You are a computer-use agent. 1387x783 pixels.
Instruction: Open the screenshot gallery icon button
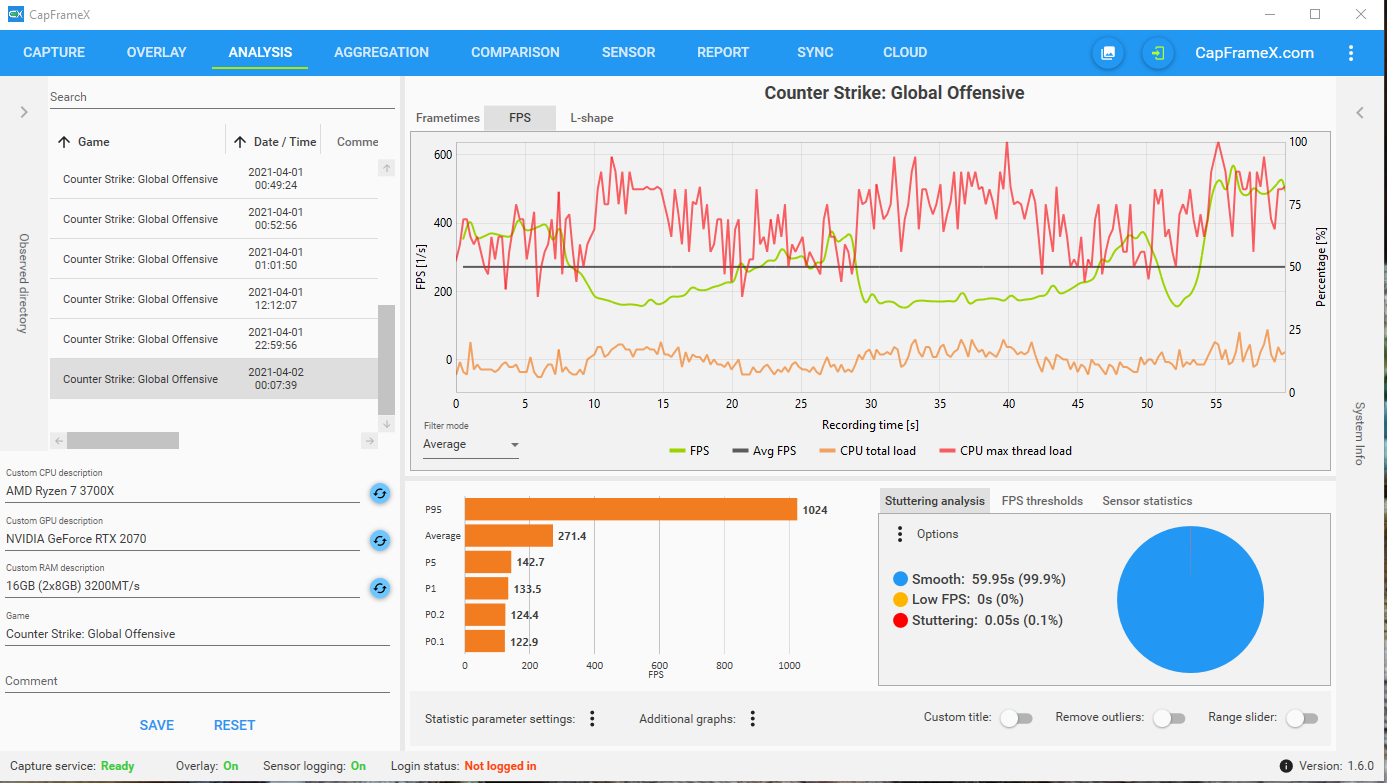1108,53
